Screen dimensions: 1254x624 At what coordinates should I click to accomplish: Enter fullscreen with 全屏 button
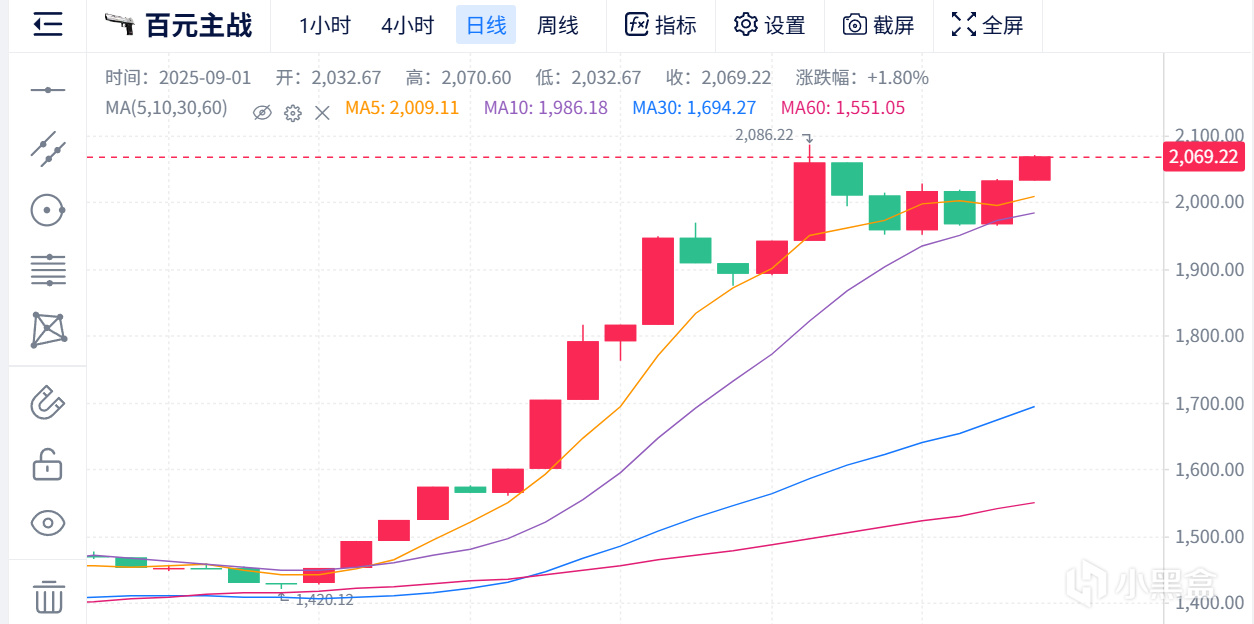click(x=987, y=25)
